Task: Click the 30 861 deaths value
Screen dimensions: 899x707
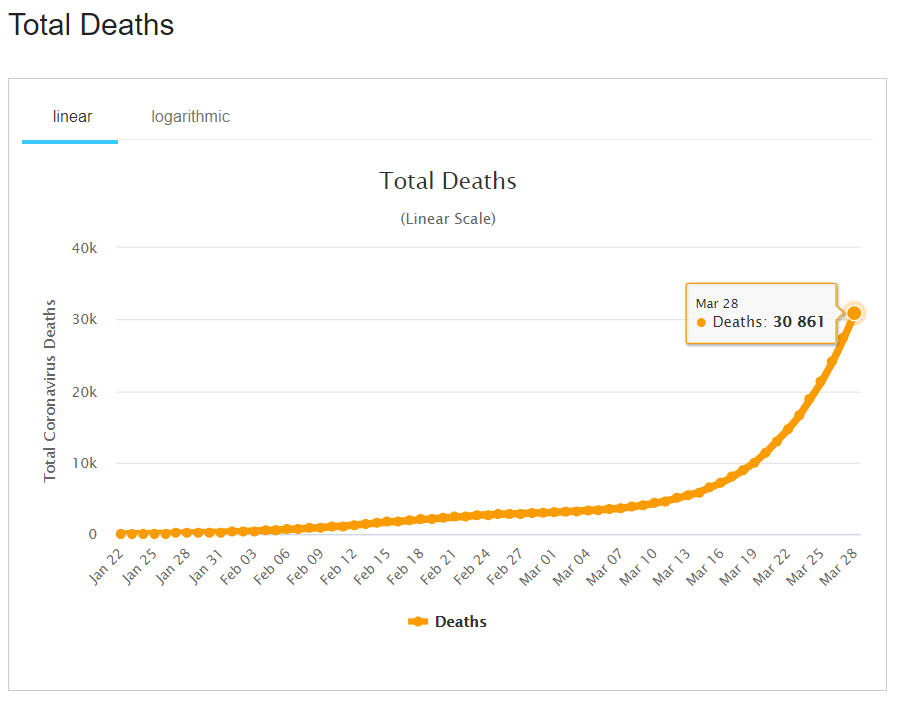Action: coord(798,322)
